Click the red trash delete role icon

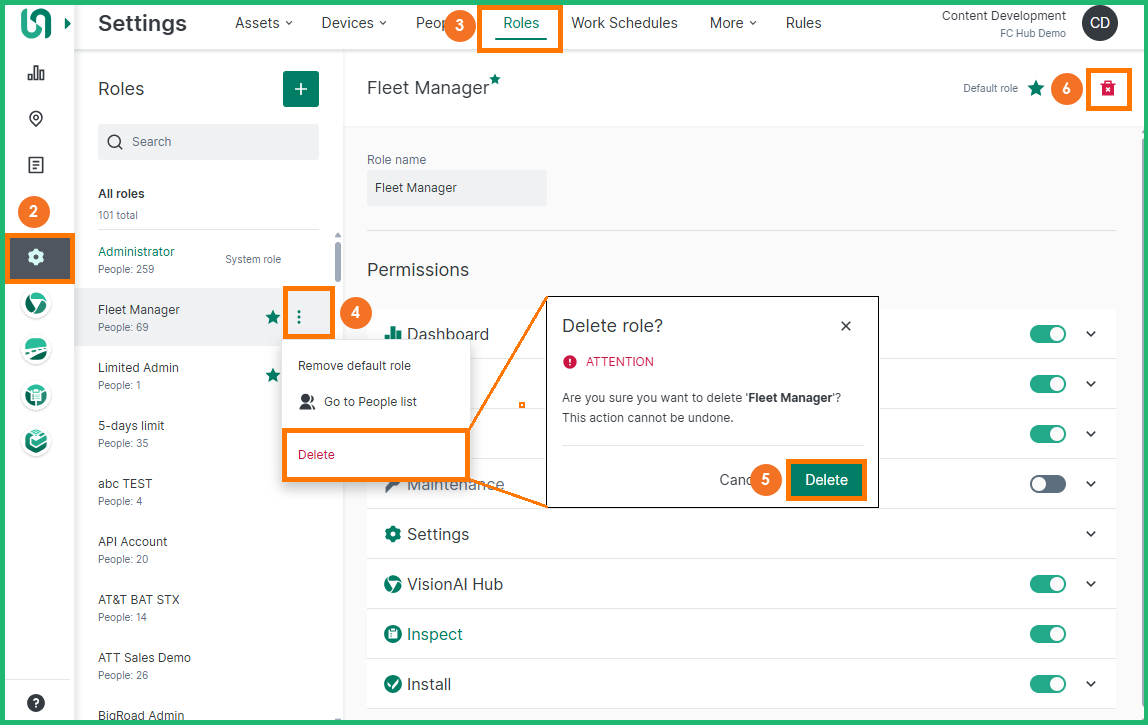(x=1108, y=88)
